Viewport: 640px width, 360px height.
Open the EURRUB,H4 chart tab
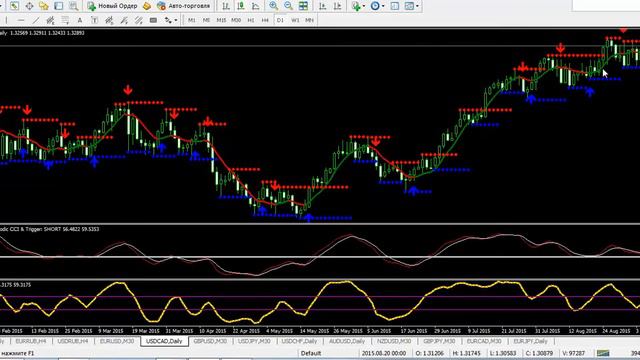coord(31,341)
